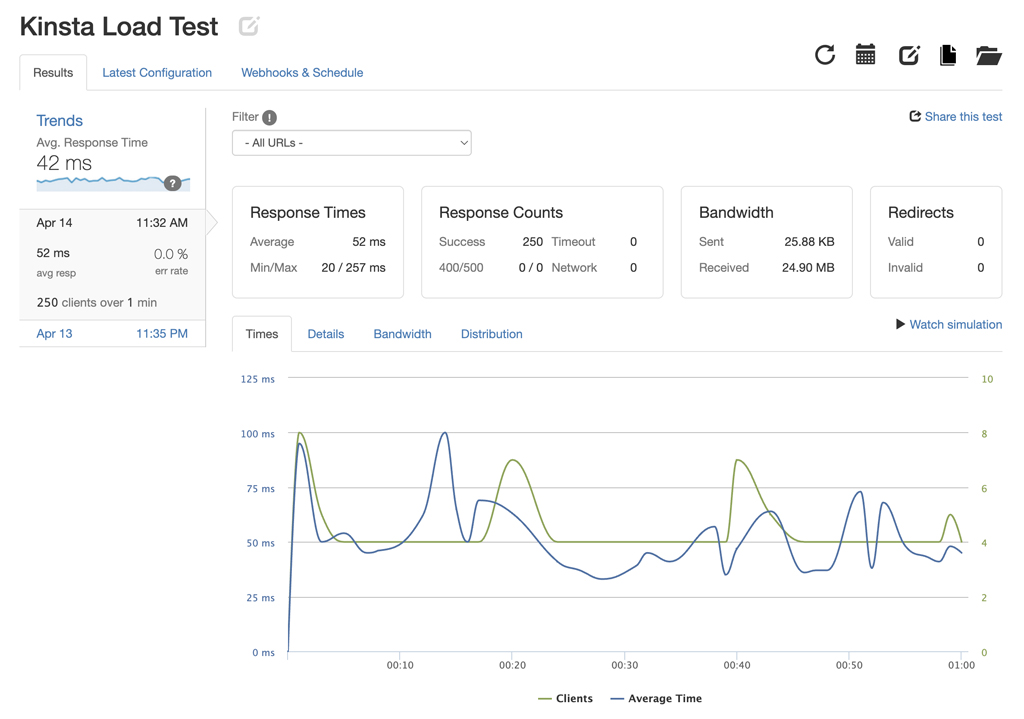
Task: Switch to the Bandwidth chart tab
Action: pos(402,334)
